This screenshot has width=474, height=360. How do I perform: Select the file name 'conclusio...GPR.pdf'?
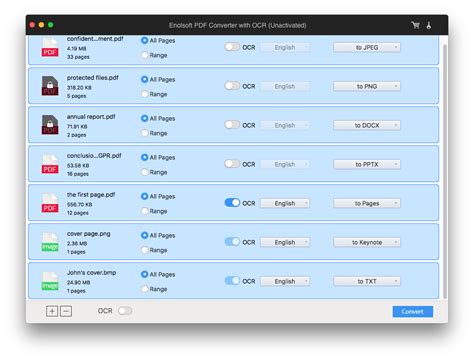pyautogui.click(x=94, y=156)
